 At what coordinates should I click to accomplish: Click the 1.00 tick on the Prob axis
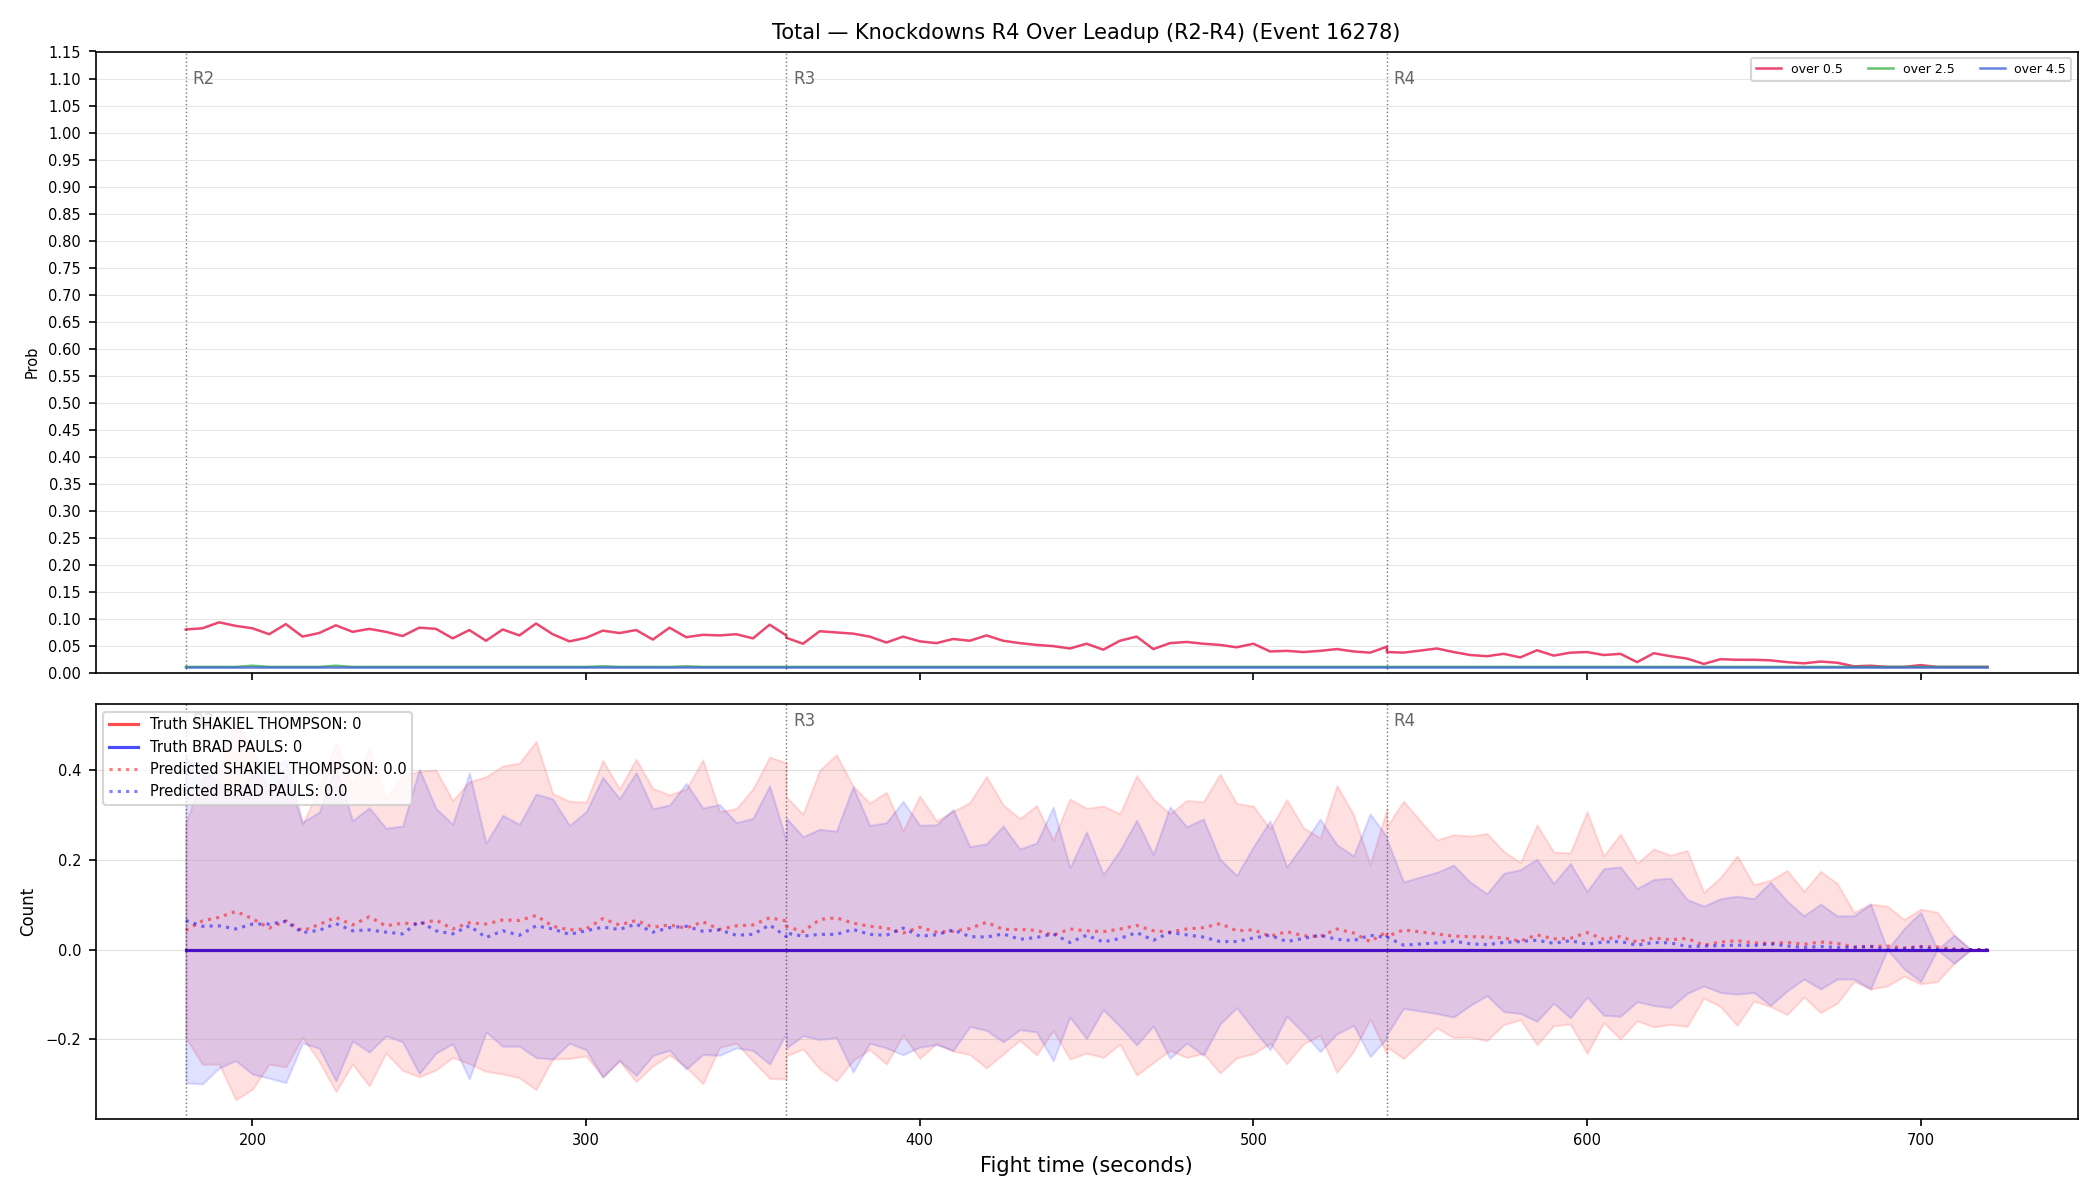click(x=65, y=133)
